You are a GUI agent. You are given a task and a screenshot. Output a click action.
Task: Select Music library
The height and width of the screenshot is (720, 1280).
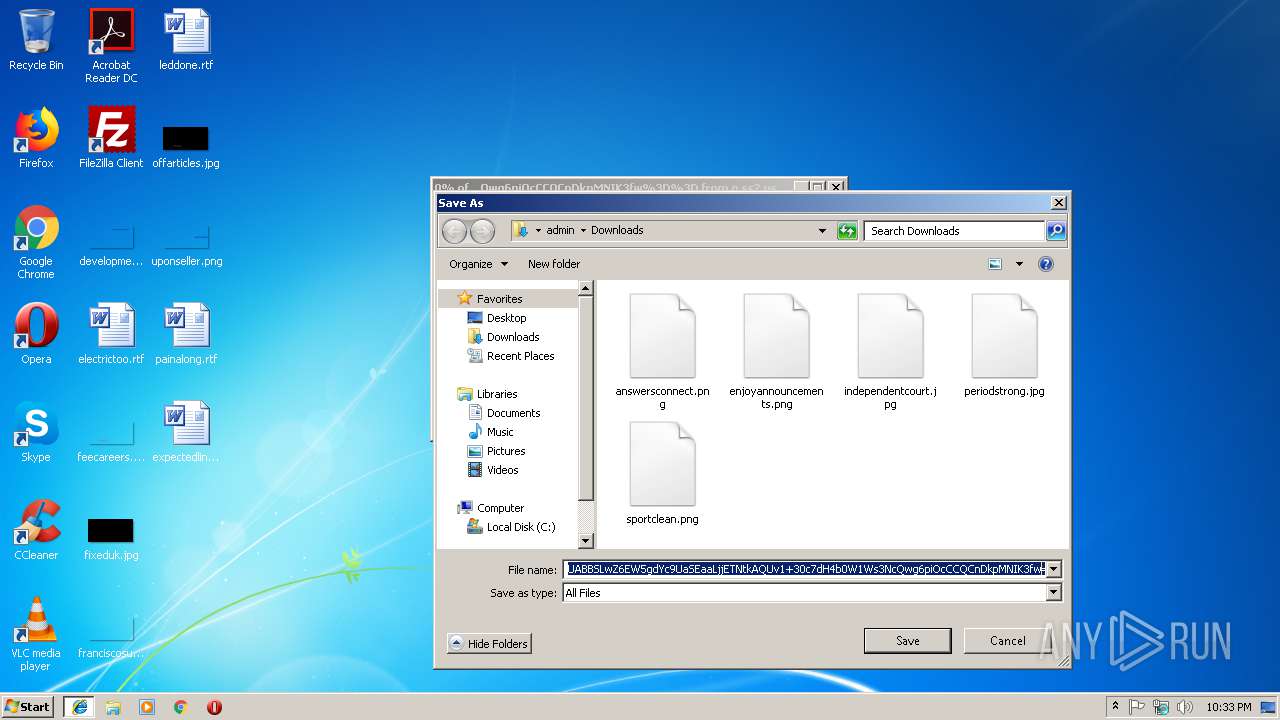click(x=500, y=432)
